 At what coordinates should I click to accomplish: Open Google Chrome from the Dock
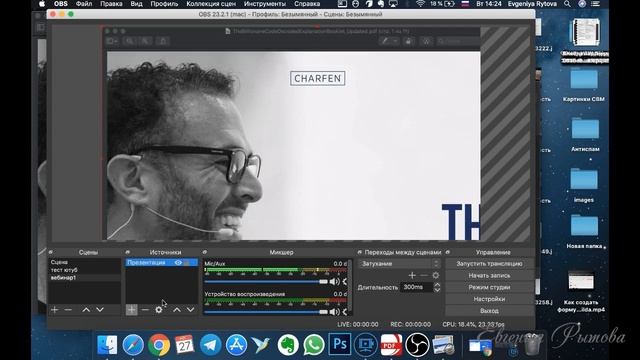tap(159, 344)
